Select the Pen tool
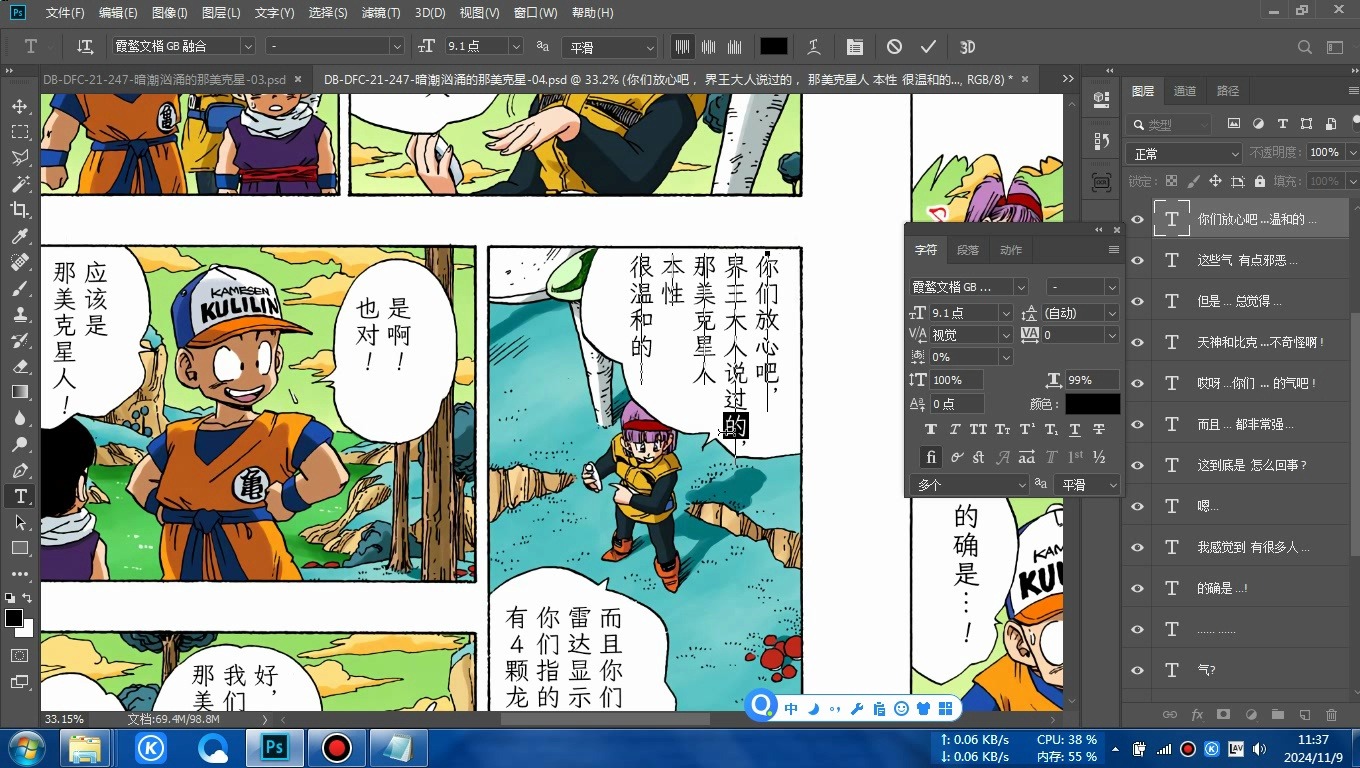Viewport: 1360px width, 768px height. pyautogui.click(x=19, y=470)
